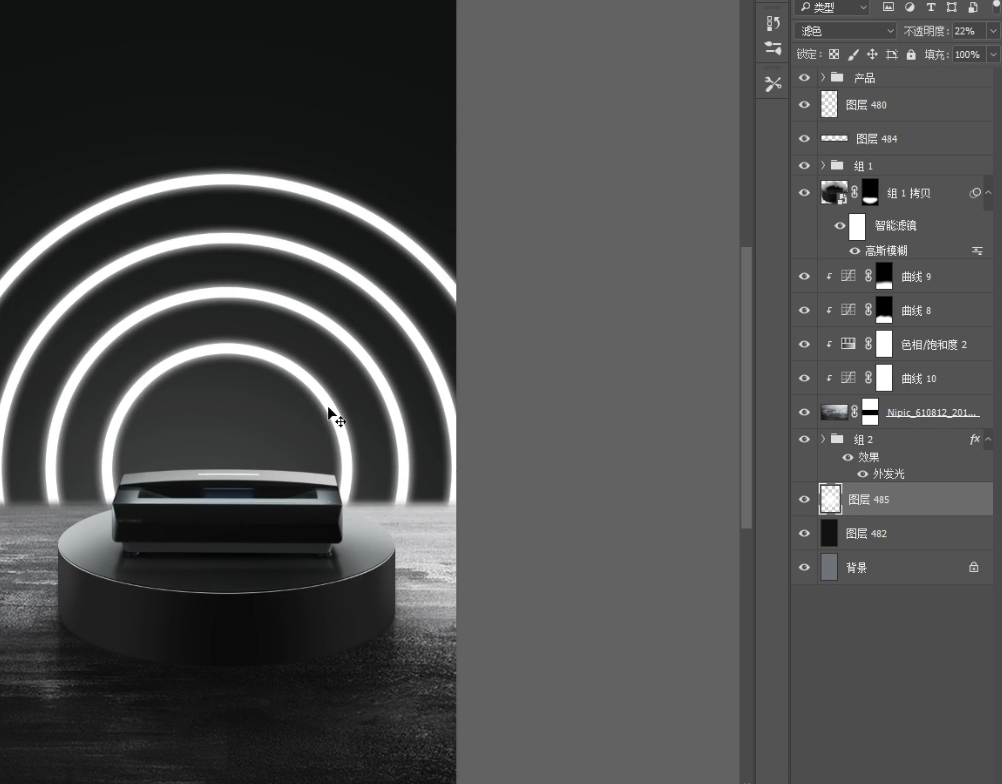
Task: Collapse smart filters of 组 1 拷贝
Action: click(x=988, y=192)
